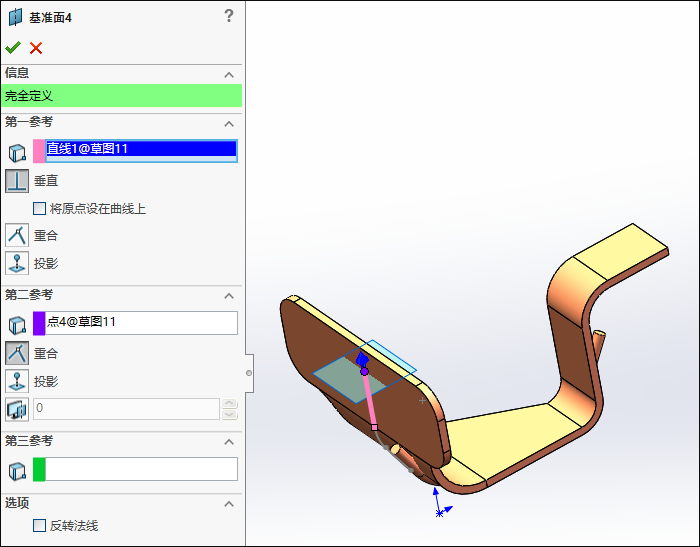700x547 pixels.
Task: Click first reference entity cube icon
Action: point(17,153)
